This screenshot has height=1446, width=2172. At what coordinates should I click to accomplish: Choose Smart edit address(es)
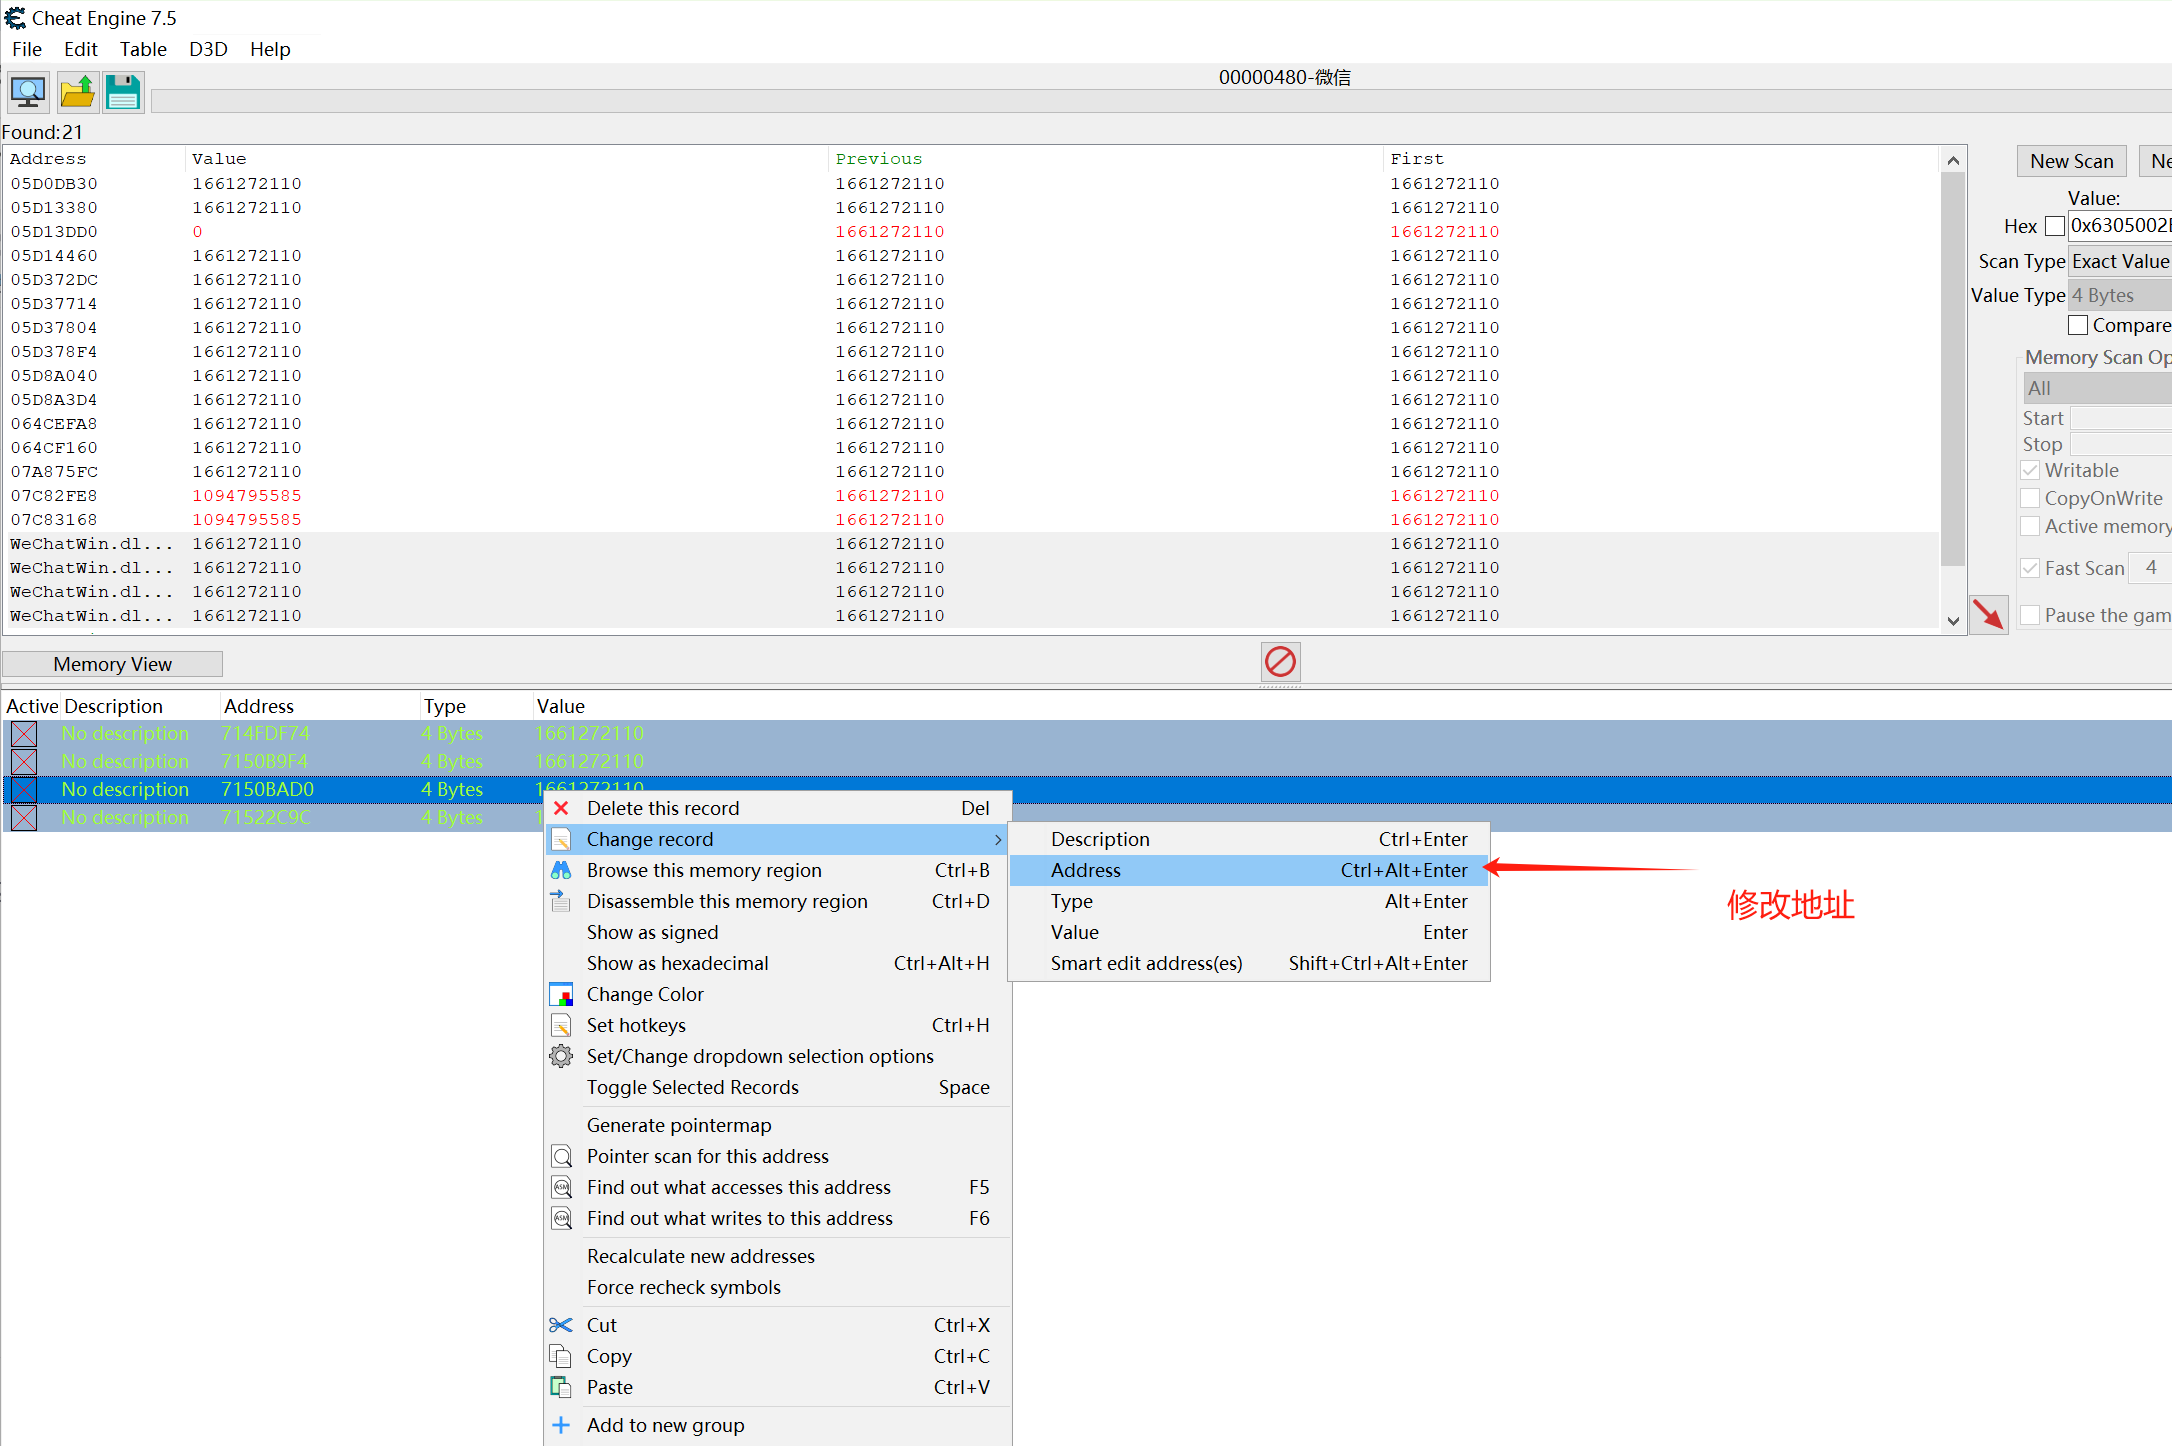1249,963
